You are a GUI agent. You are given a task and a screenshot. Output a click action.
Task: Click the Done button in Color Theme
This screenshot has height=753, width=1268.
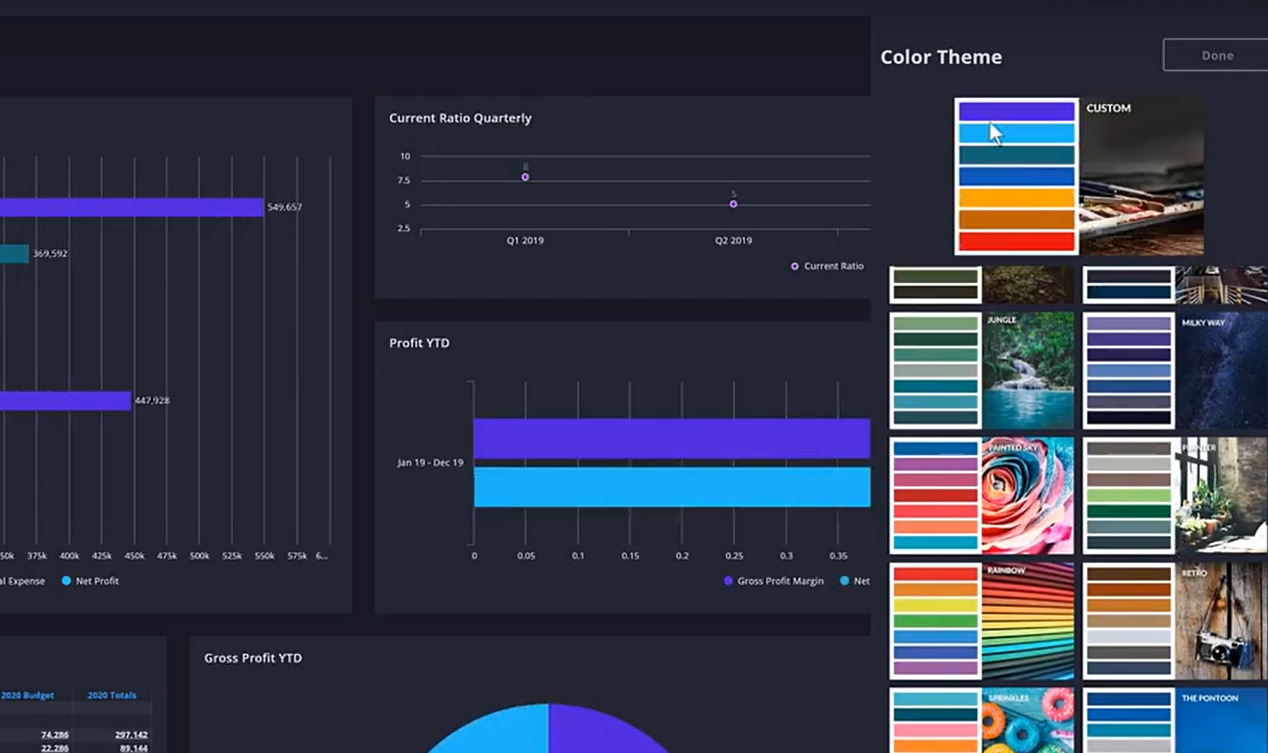pos(1215,56)
